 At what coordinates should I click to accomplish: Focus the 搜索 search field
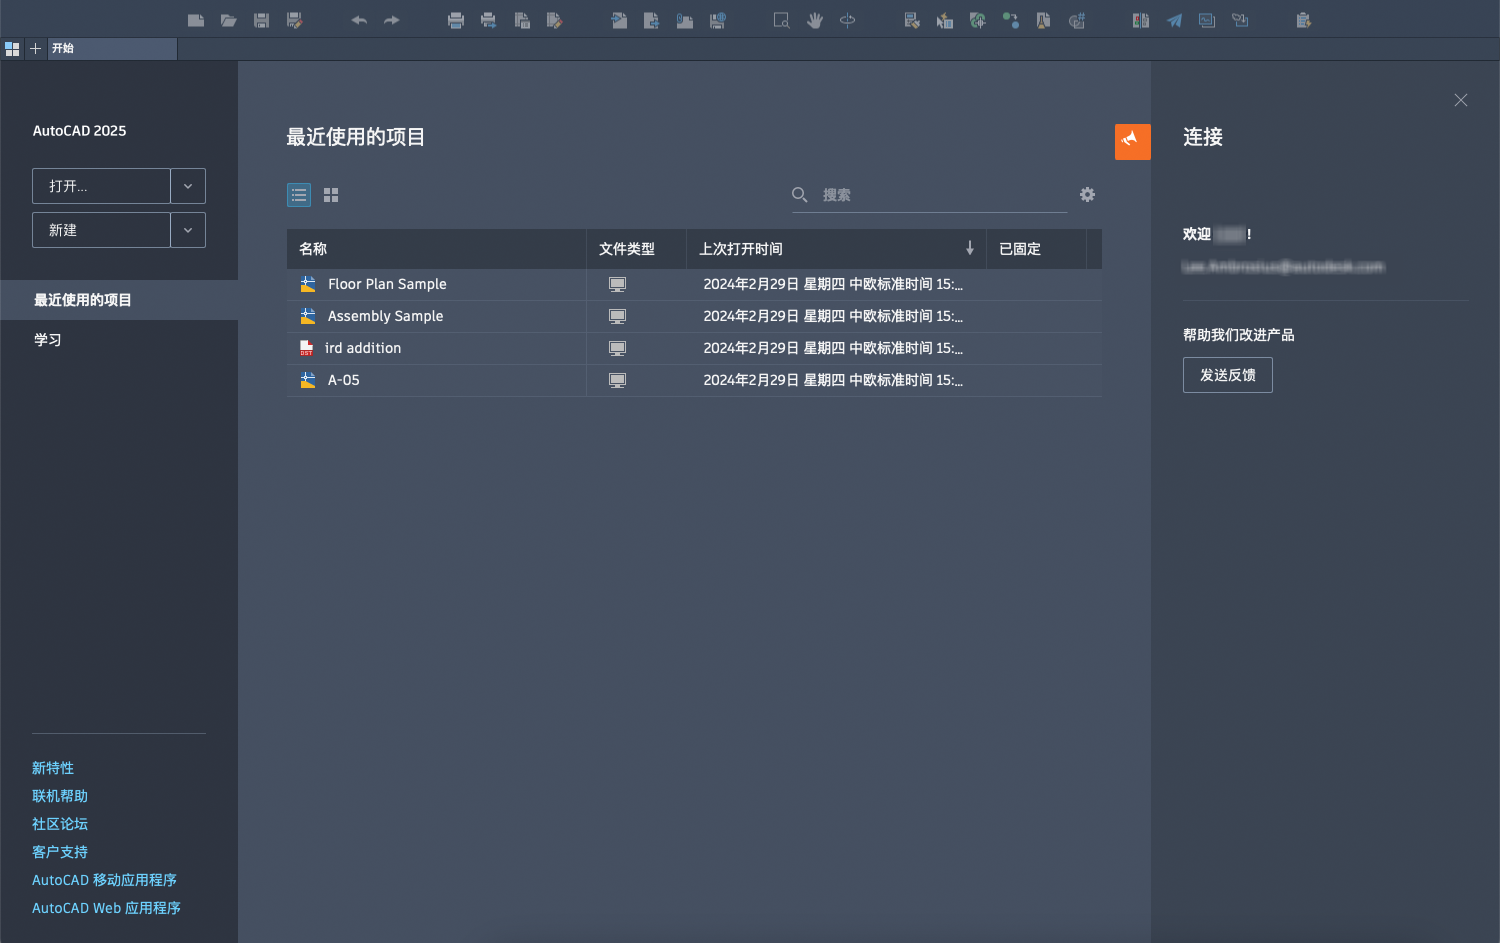pyautogui.click(x=930, y=195)
